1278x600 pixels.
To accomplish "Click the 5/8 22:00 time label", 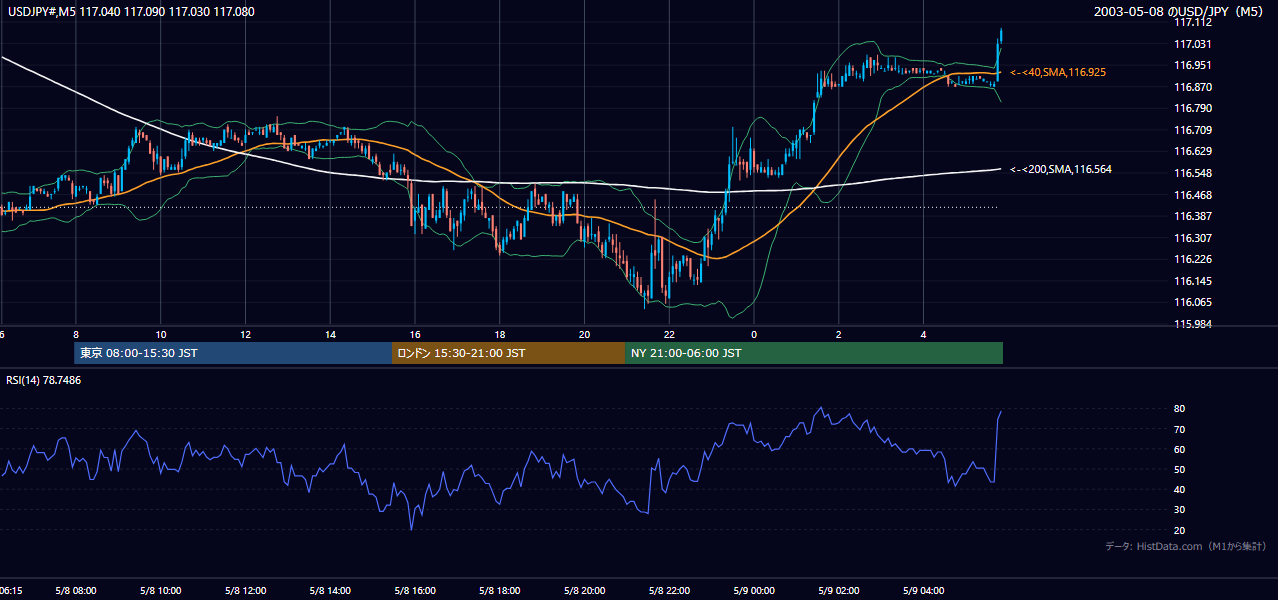I will (x=670, y=591).
